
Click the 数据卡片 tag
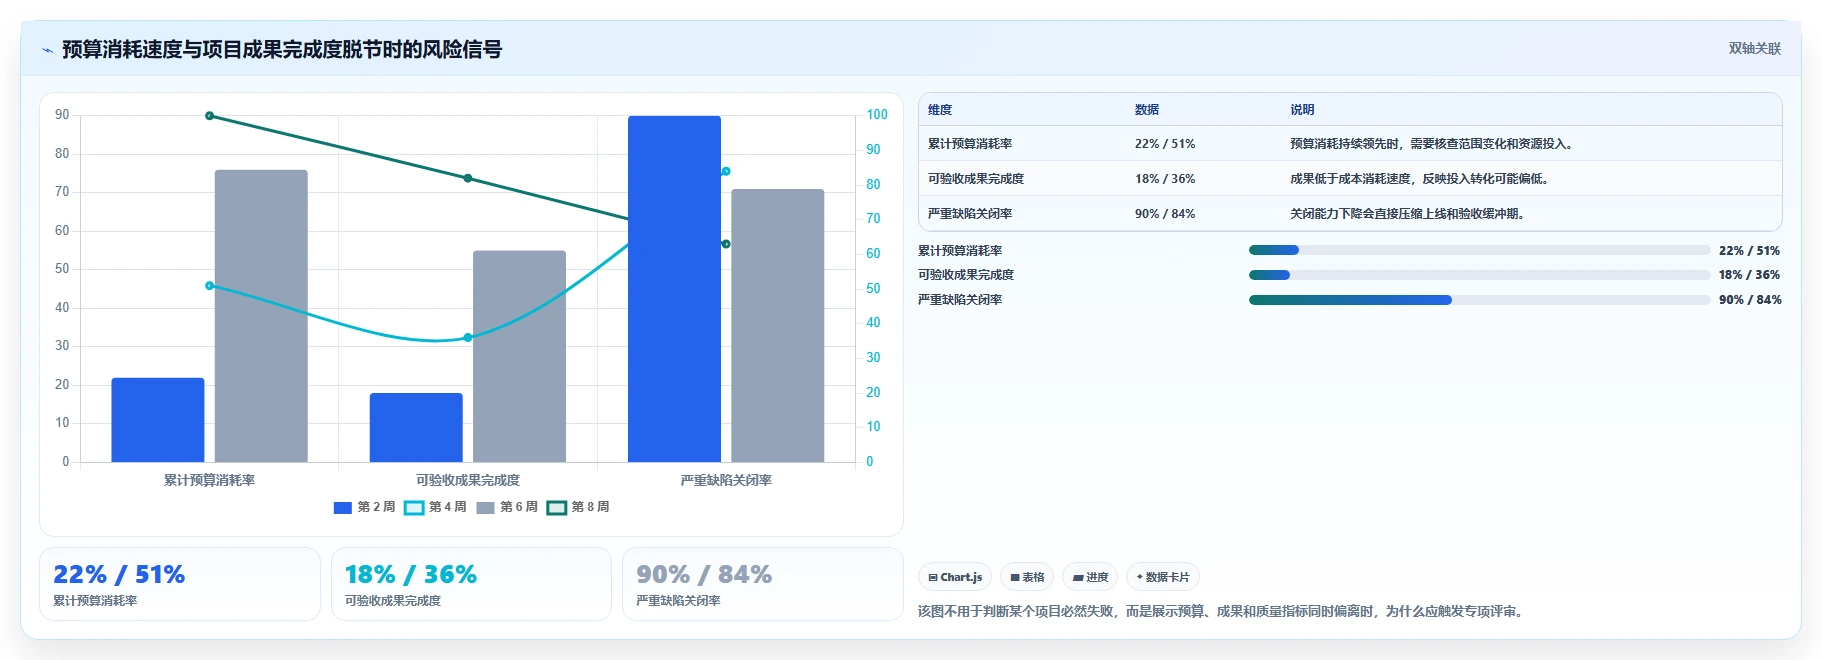(x=1163, y=577)
